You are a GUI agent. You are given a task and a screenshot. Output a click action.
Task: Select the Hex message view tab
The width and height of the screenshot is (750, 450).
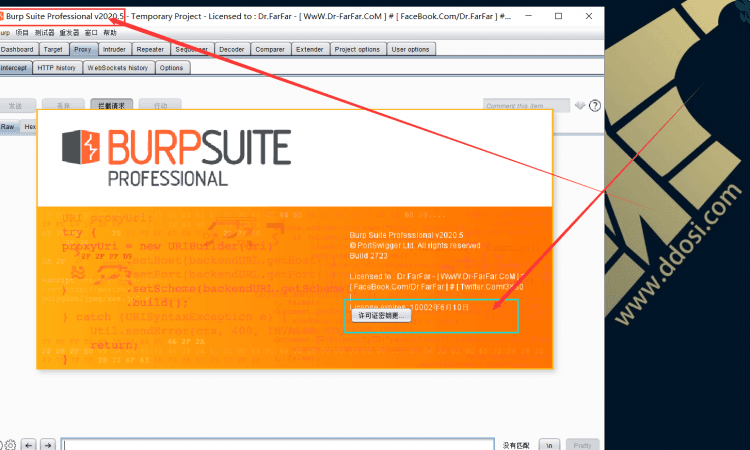coord(29,127)
